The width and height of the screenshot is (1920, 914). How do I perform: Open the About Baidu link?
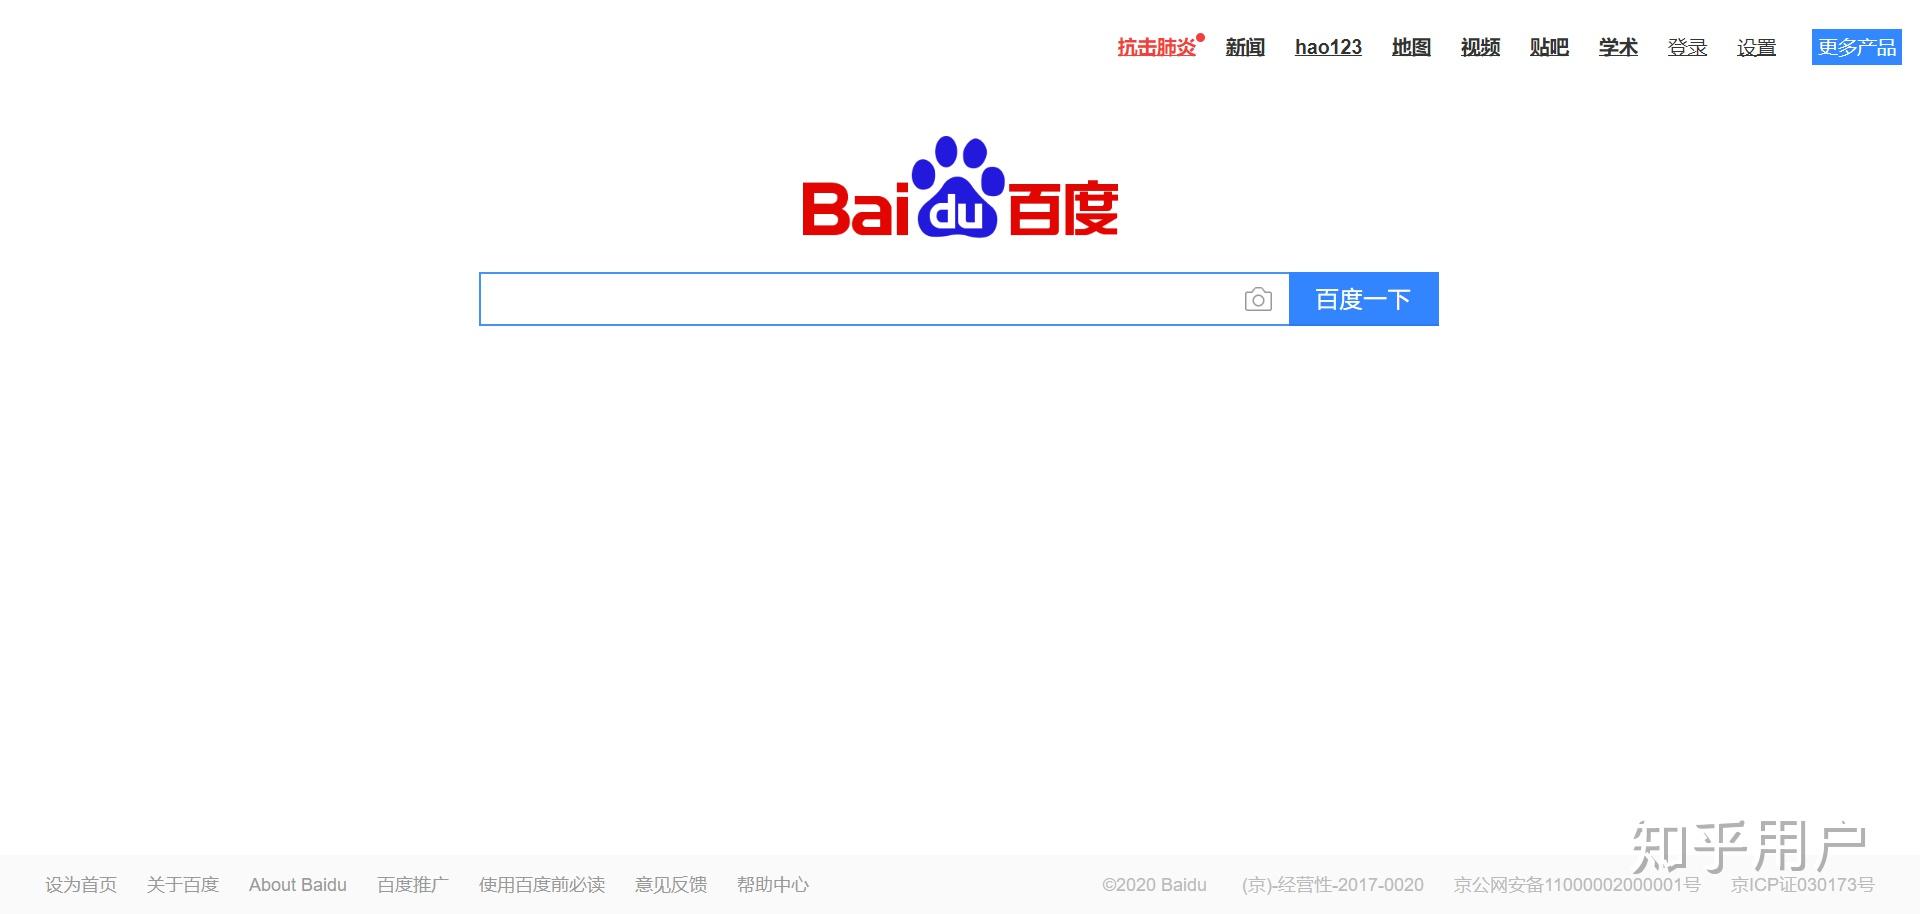(298, 885)
